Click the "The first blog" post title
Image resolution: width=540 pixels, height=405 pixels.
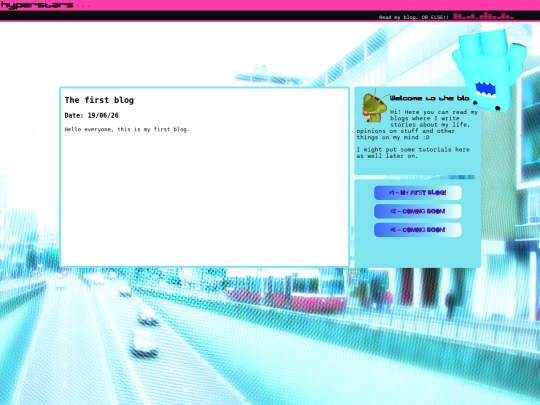pyautogui.click(x=99, y=100)
